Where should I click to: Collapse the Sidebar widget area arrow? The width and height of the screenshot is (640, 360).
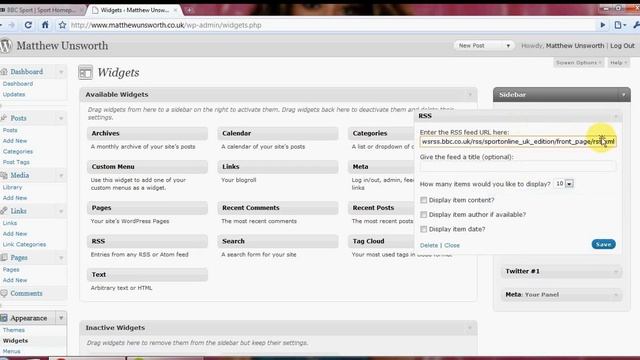point(623,95)
